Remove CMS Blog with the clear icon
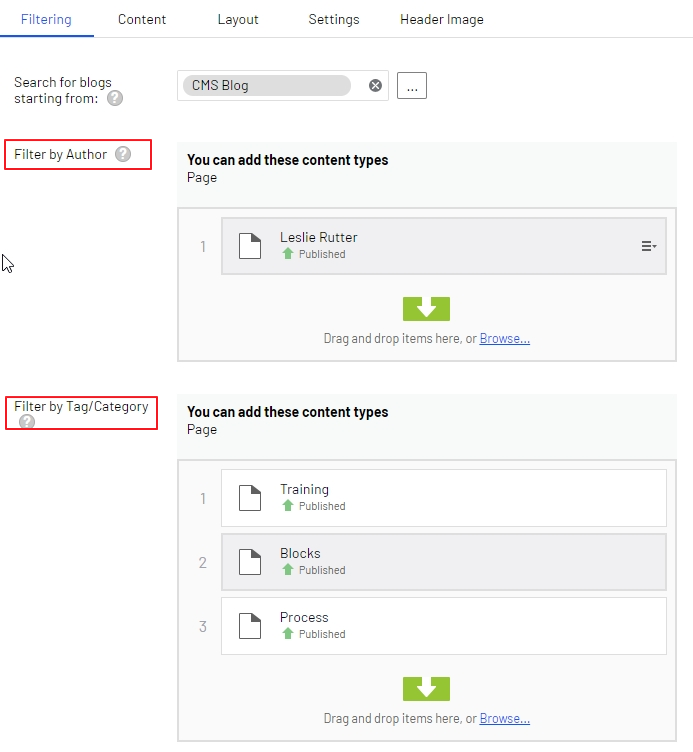 (375, 86)
